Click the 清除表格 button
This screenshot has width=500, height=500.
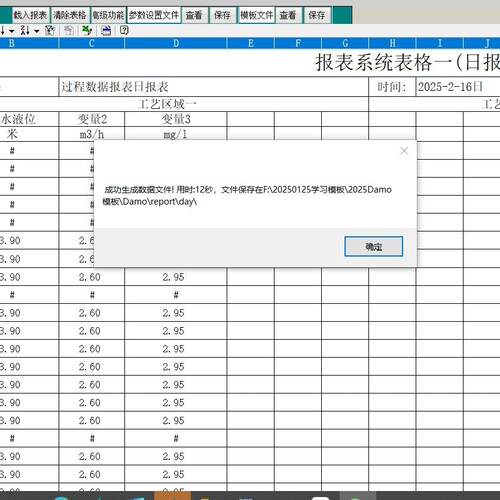pos(70,15)
